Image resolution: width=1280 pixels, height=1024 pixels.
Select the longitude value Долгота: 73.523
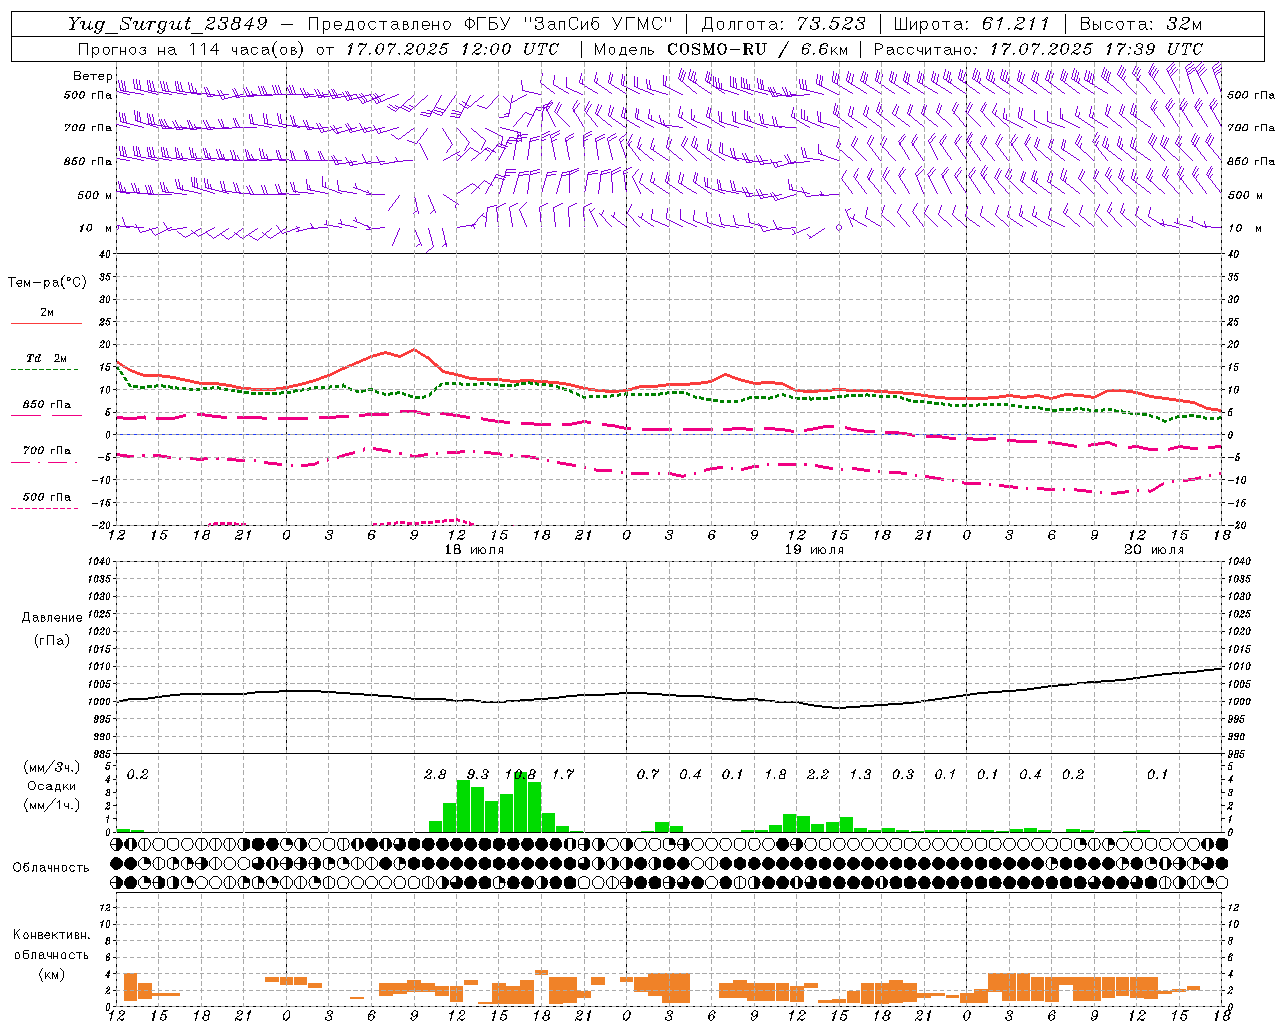[x=783, y=24]
